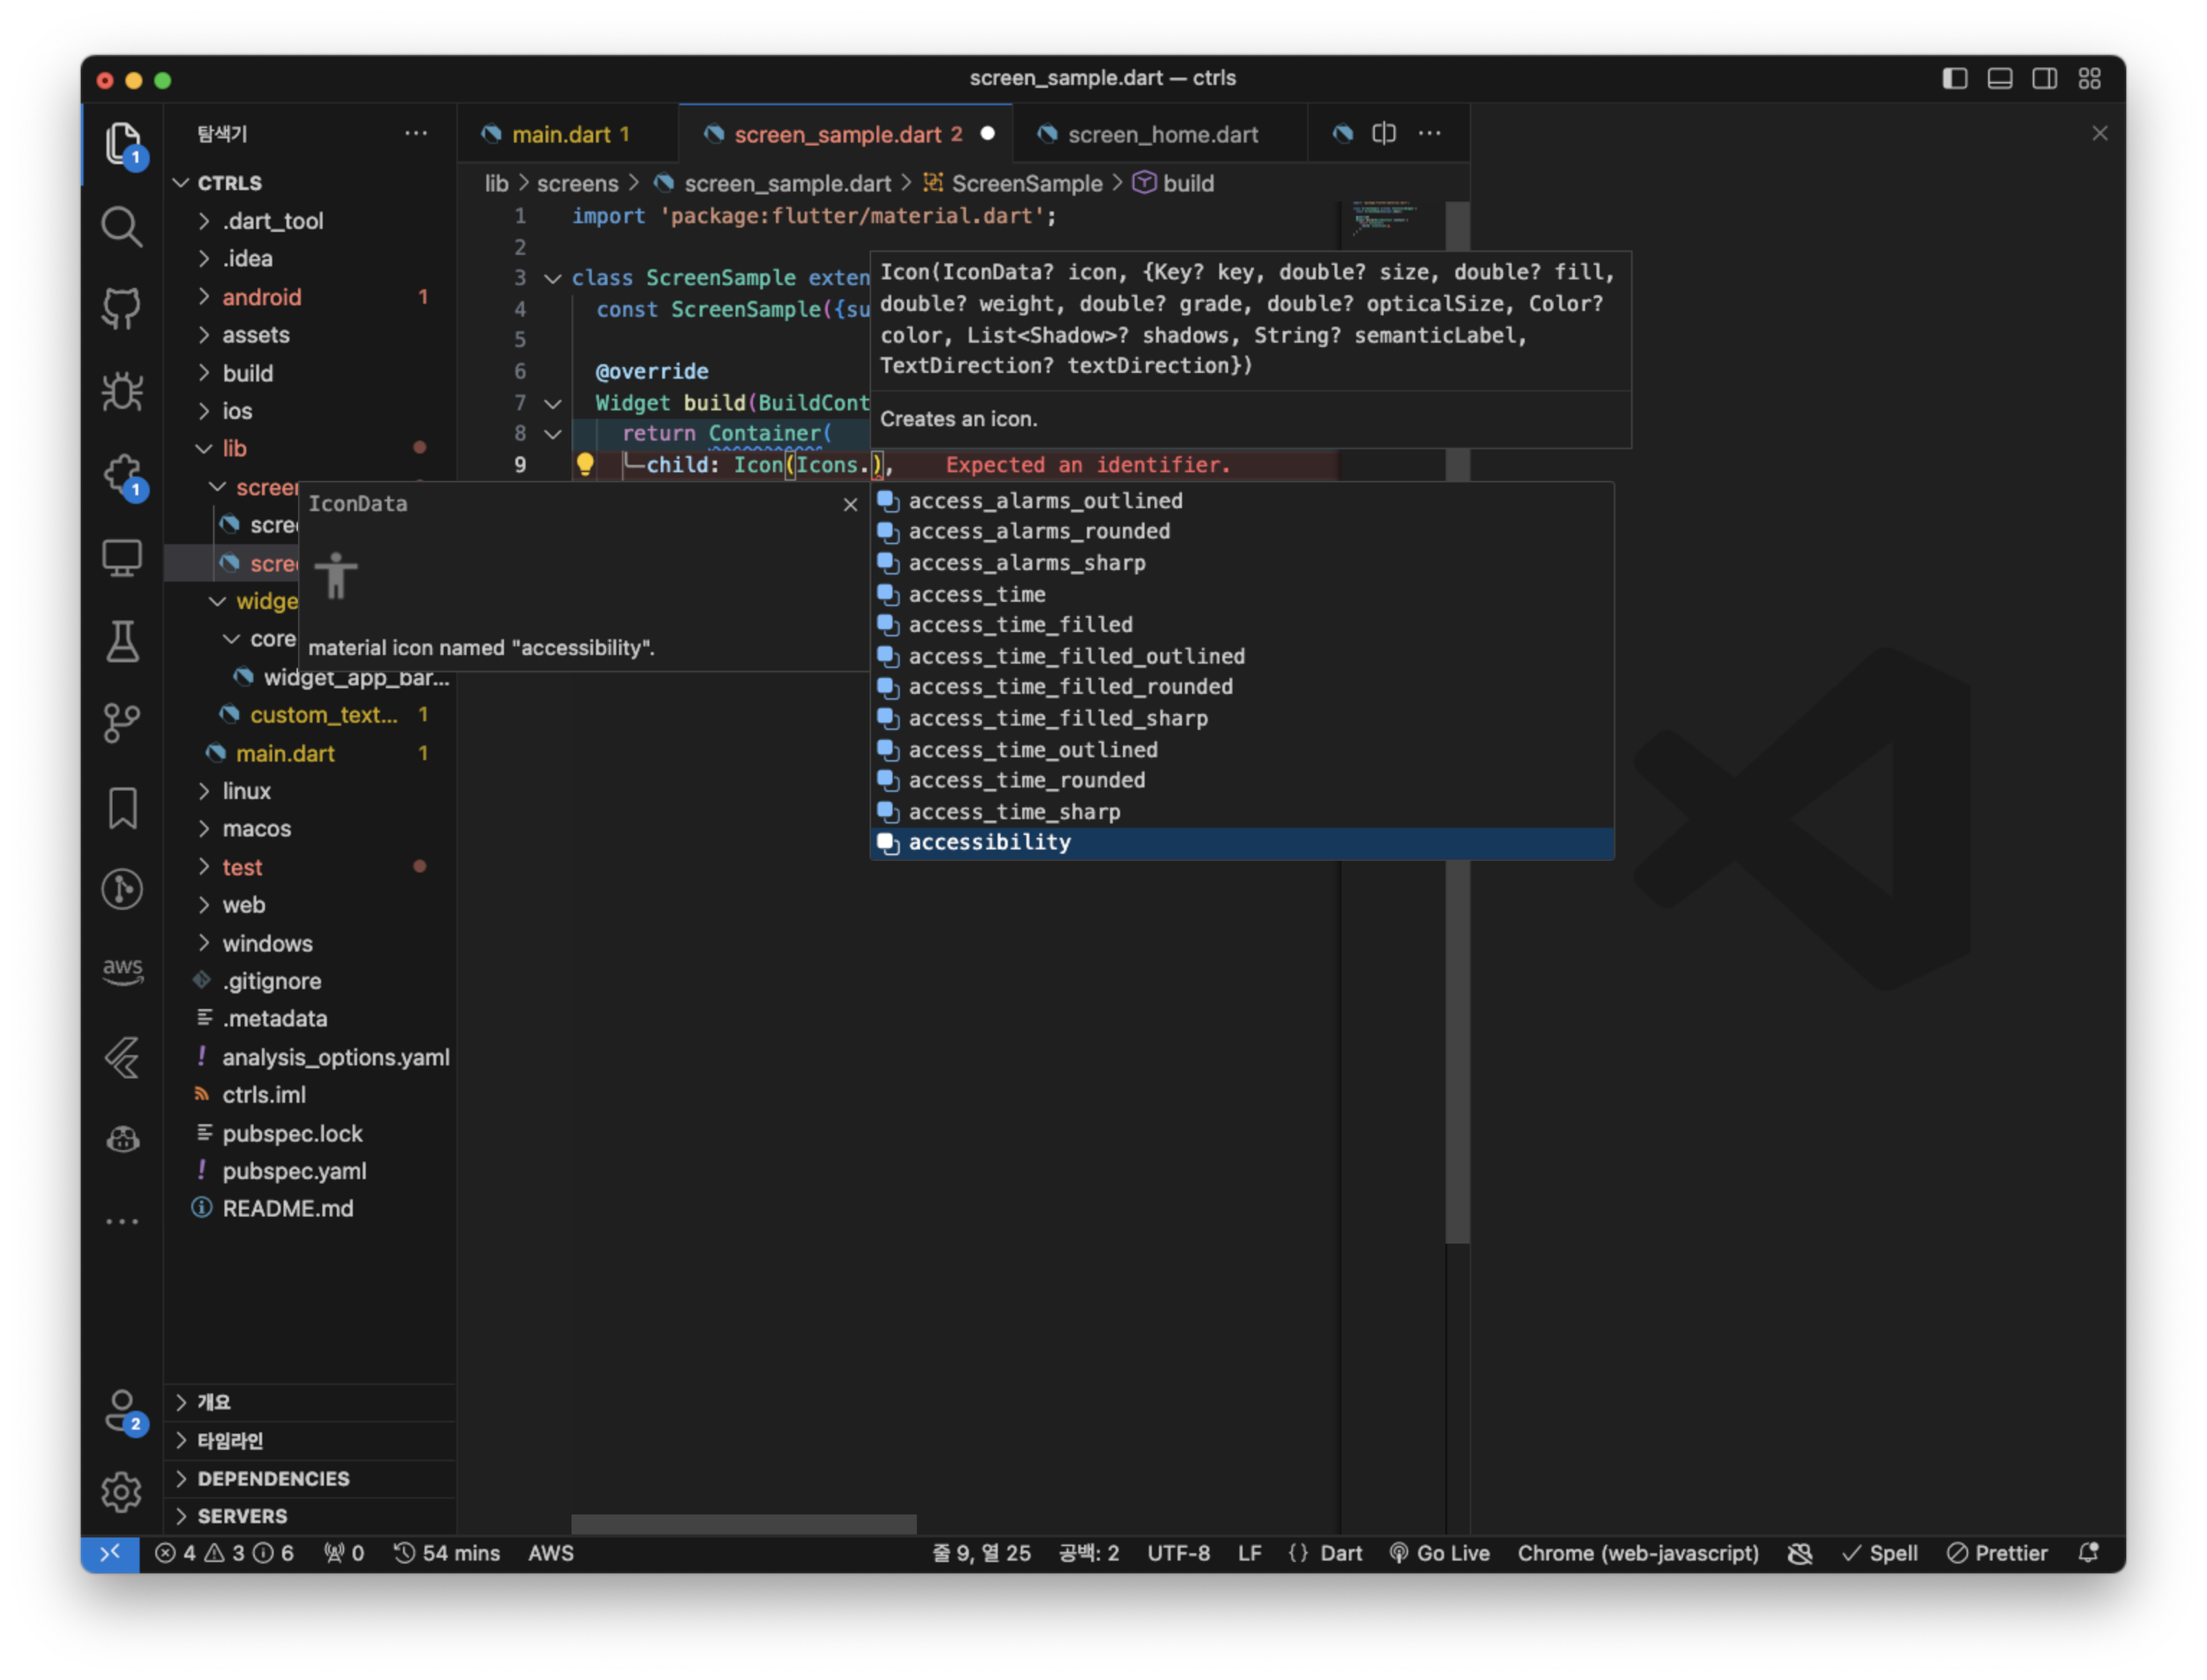Toggle the bottom panel layout button
The image size is (2207, 1680).
click(2000, 78)
